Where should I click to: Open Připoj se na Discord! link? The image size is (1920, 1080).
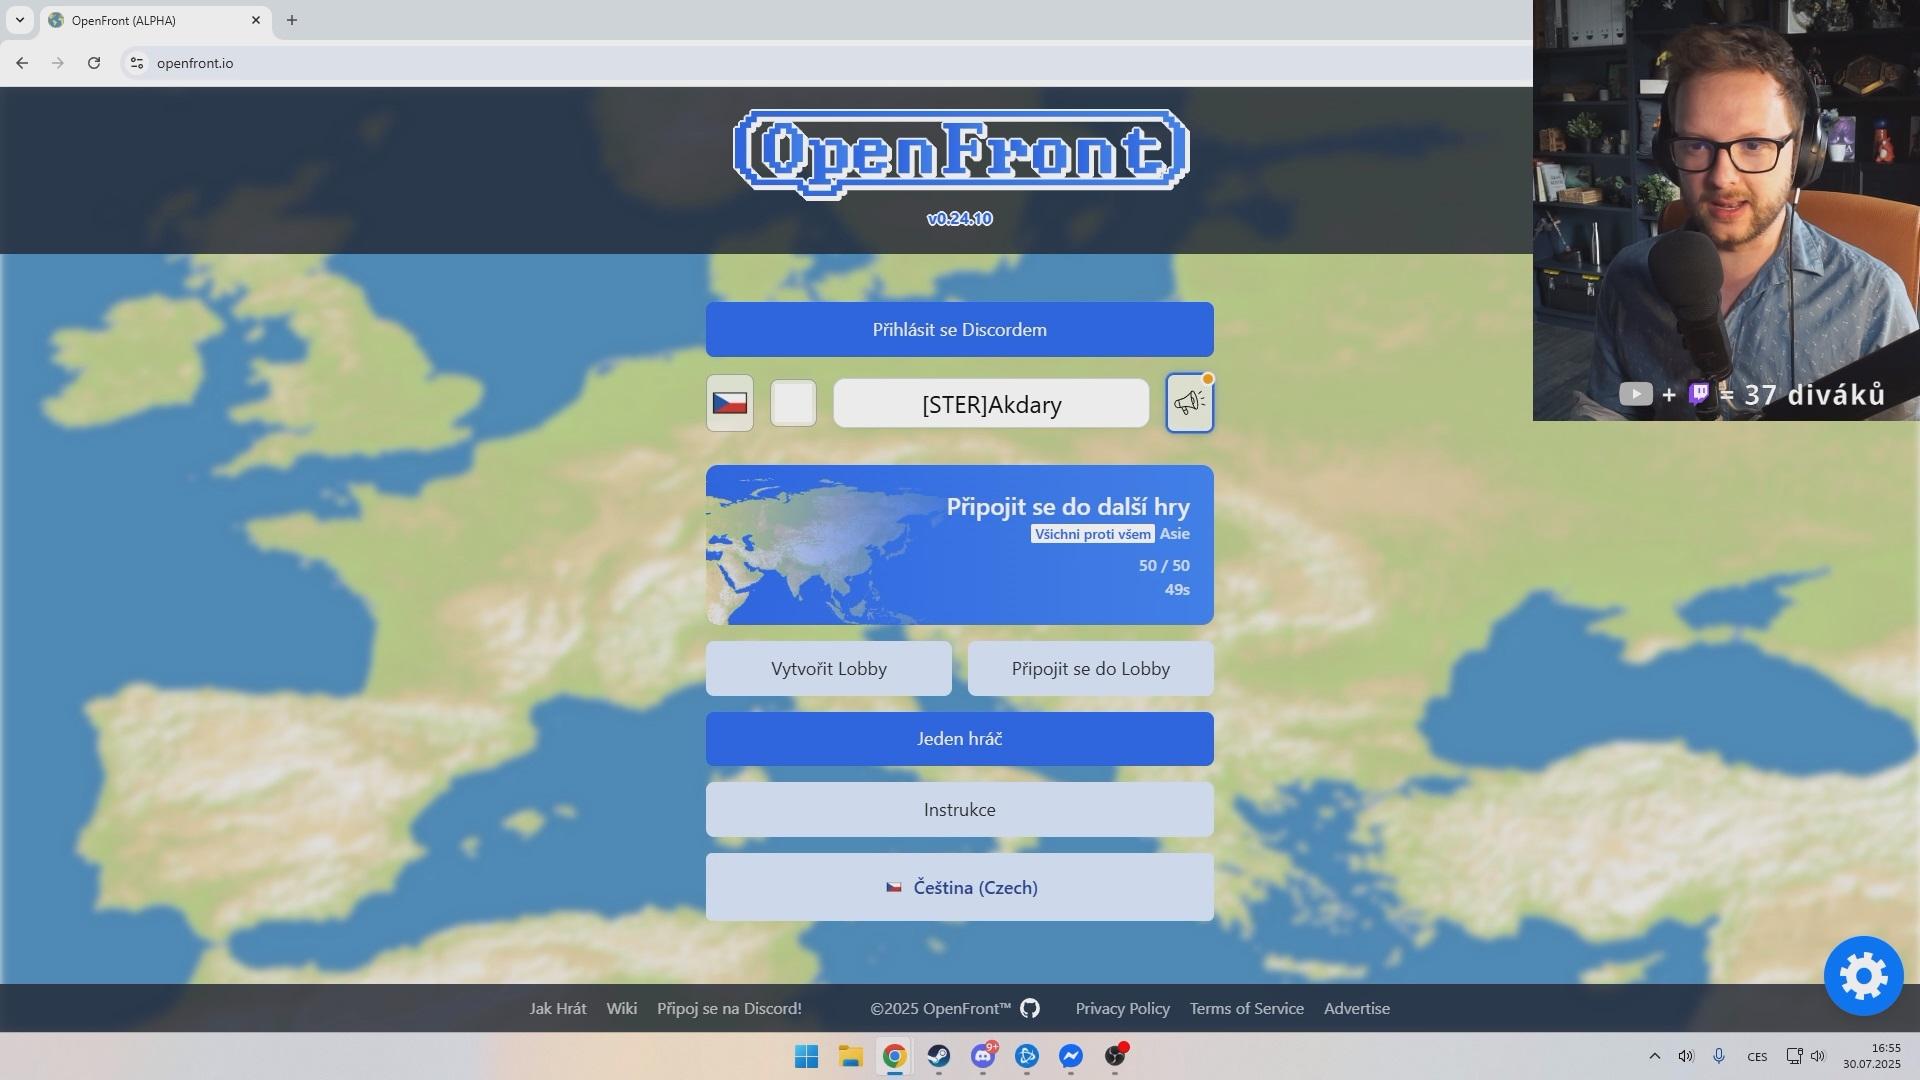[x=729, y=1008]
